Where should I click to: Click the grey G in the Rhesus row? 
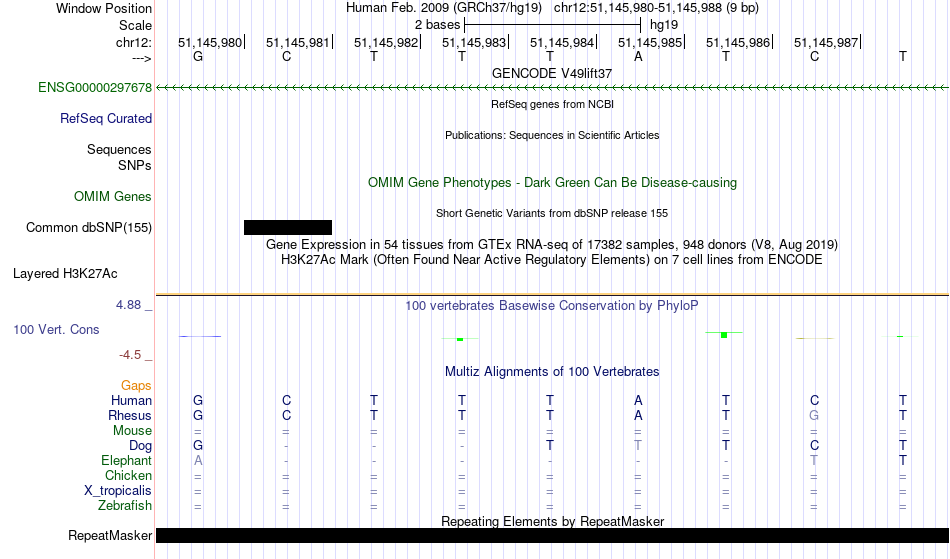click(x=814, y=415)
